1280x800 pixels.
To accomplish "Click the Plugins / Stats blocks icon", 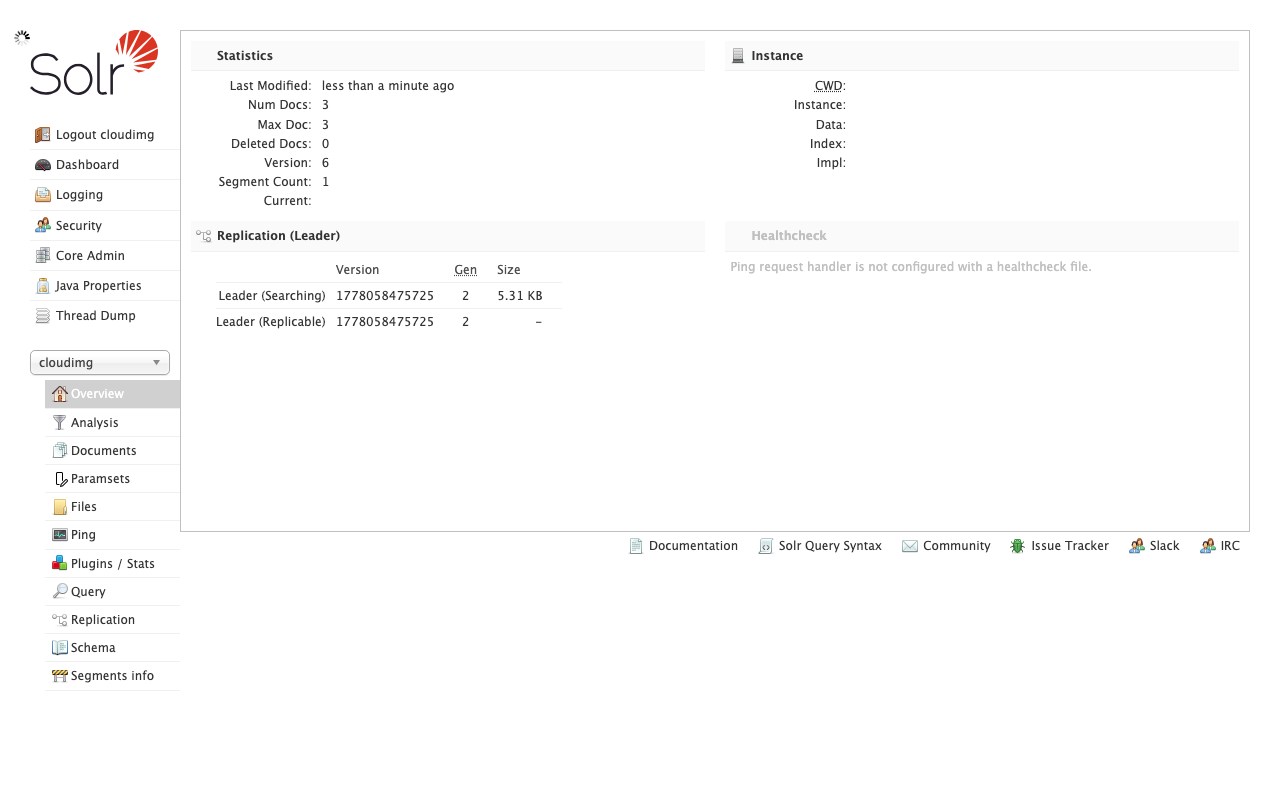I will (x=60, y=564).
